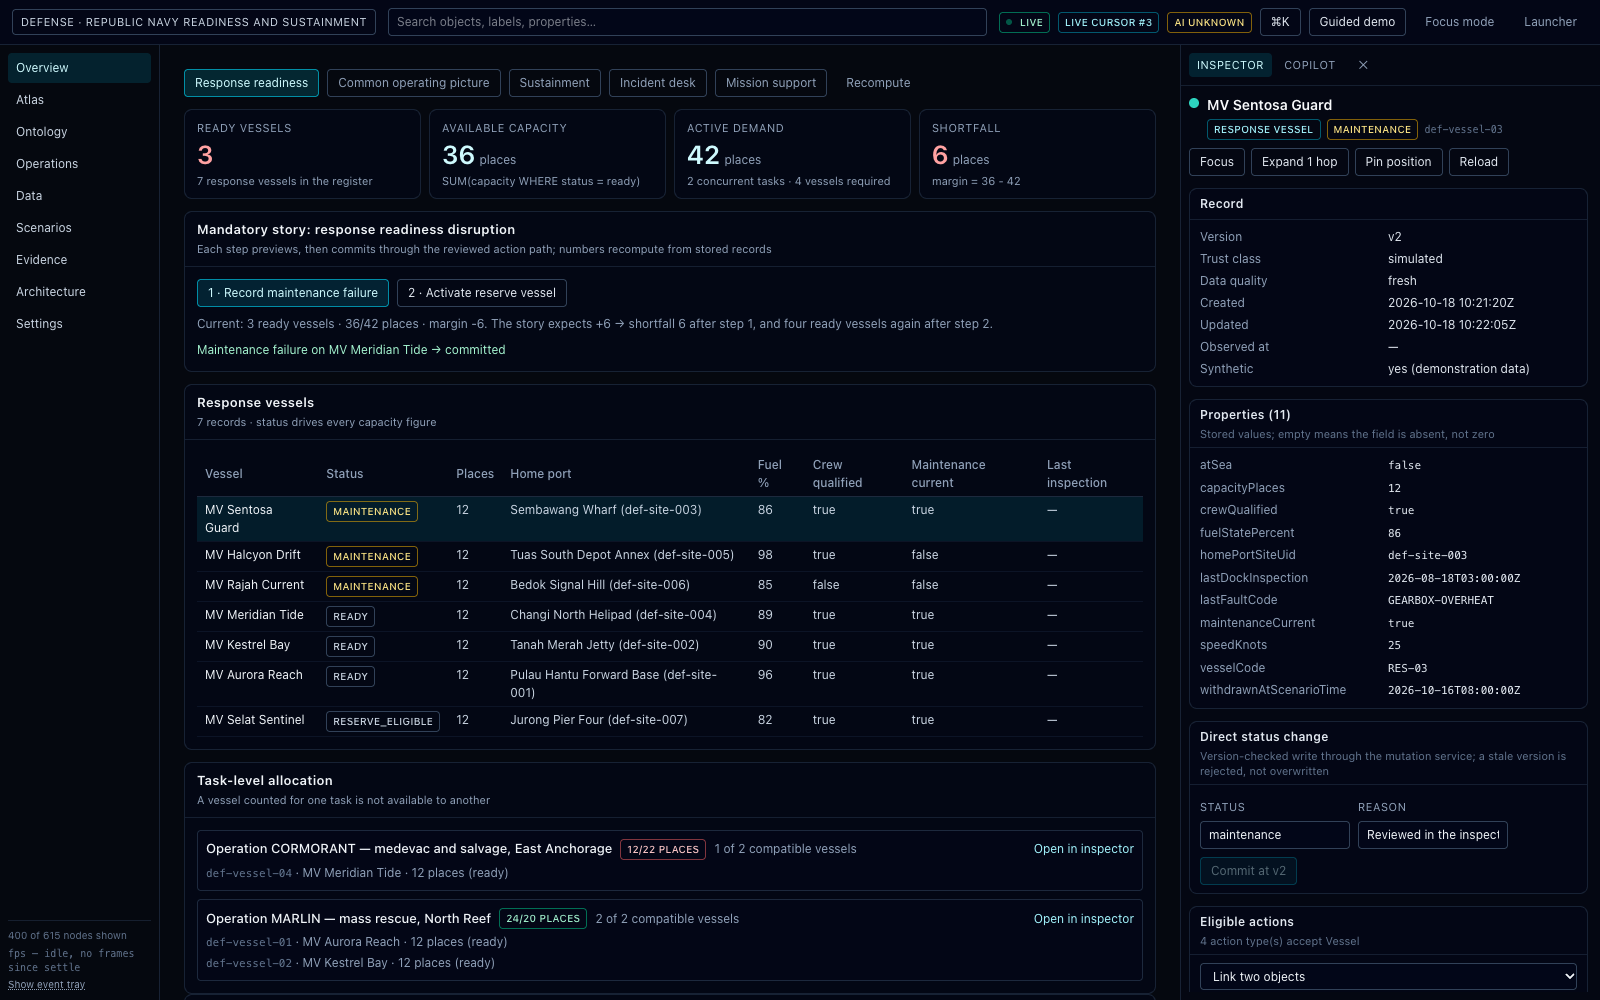Image resolution: width=1600 pixels, height=1000 pixels.
Task: Click the SHORTFALL metric card
Action: pos(1037,154)
